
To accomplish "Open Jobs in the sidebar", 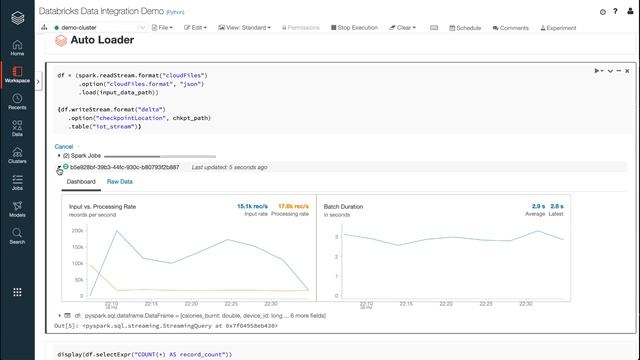I will (17, 182).
